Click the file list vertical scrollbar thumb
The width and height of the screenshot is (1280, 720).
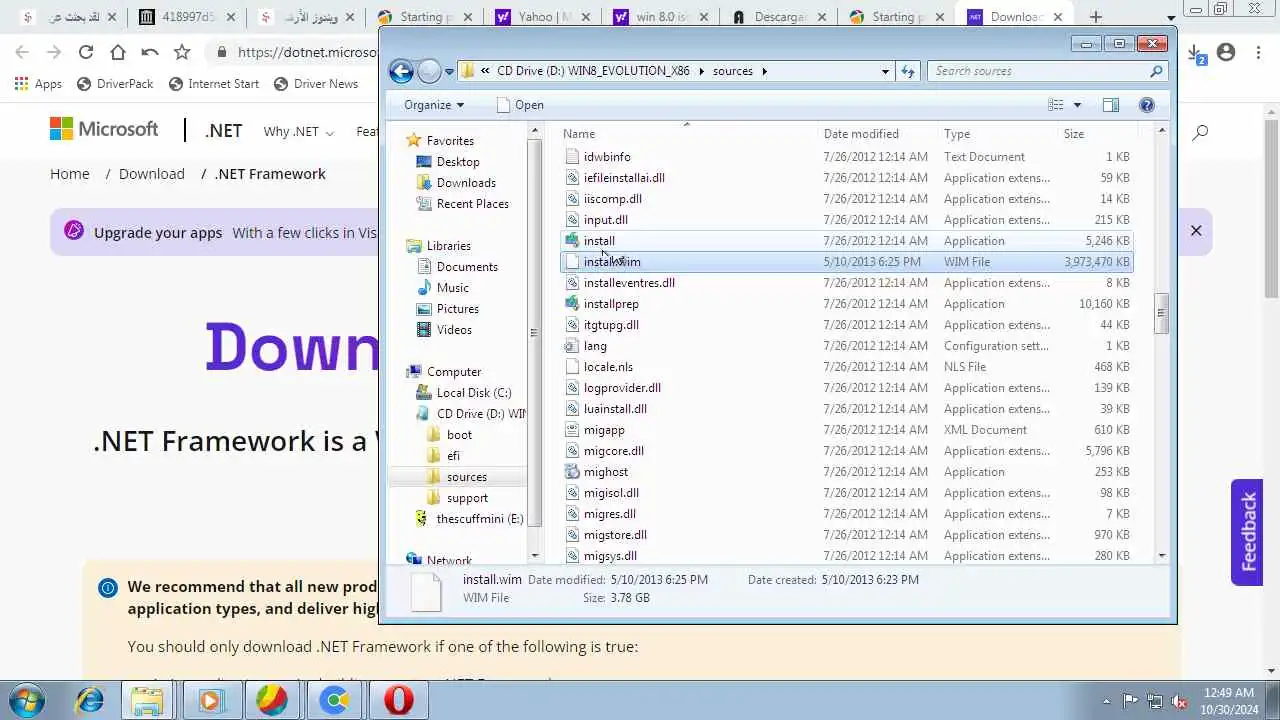click(x=1161, y=313)
